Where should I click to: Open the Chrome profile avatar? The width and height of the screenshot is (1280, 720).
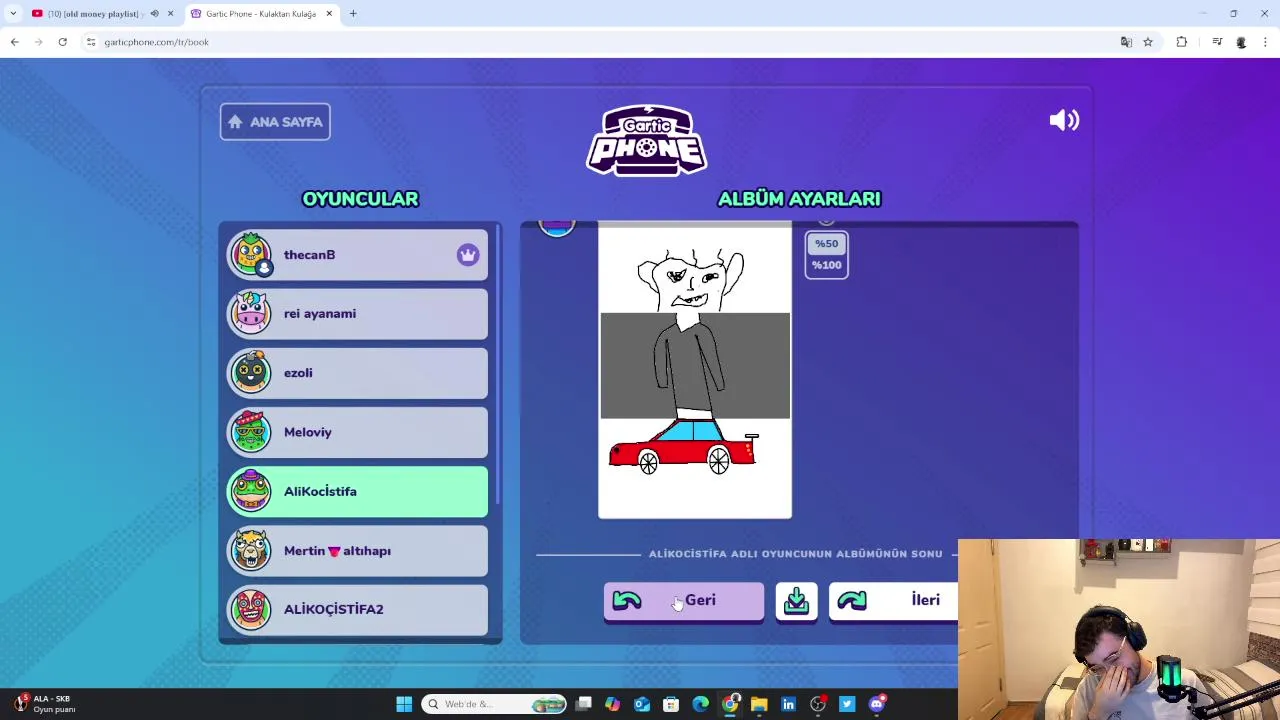1241,42
